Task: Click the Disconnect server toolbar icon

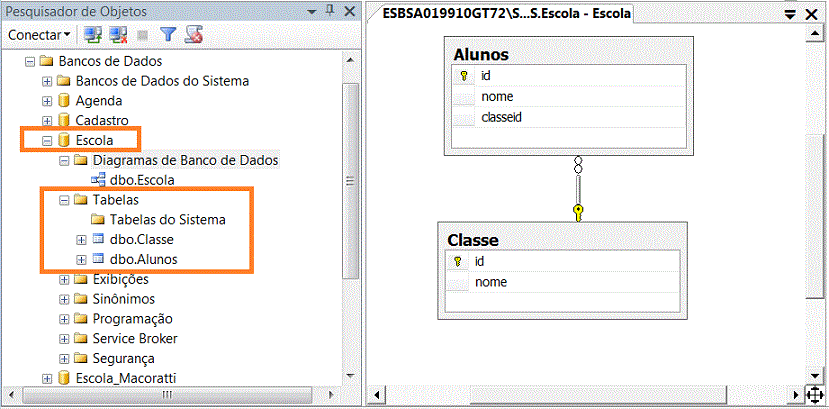Action: (x=118, y=35)
